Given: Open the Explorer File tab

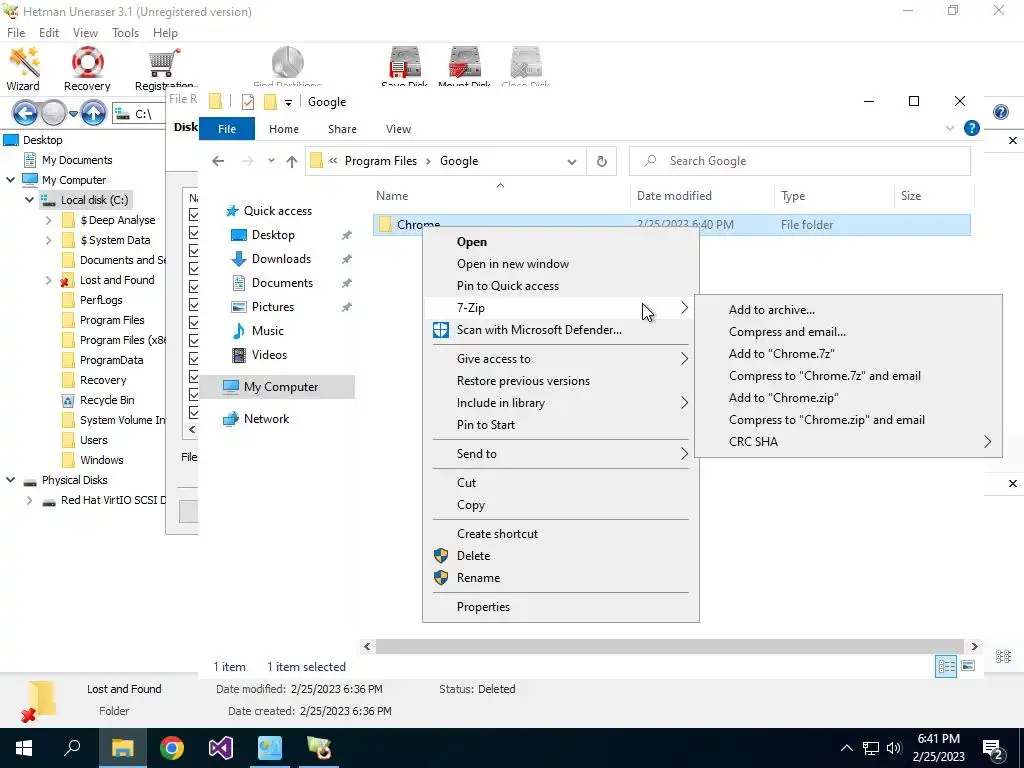Looking at the screenshot, I should pyautogui.click(x=227, y=129).
